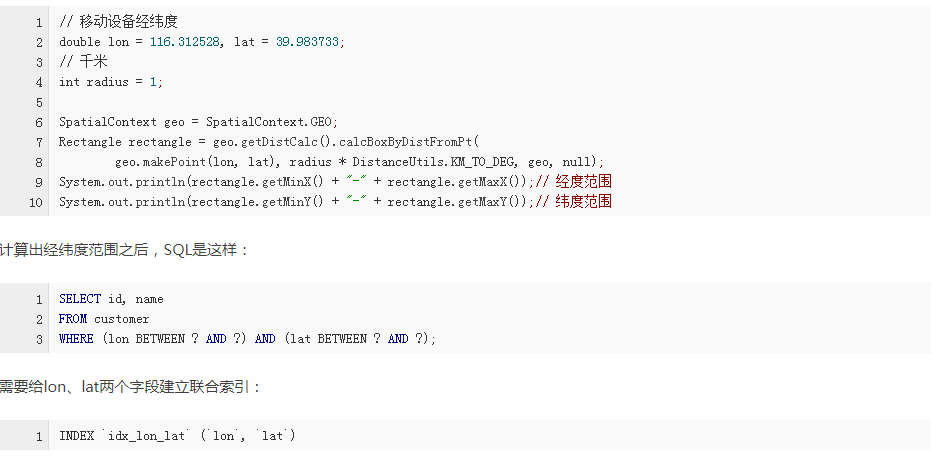Click the paragraph 计算出经纬度范围之后
Image resolution: width=931 pixels, height=465 pixels.
tap(125, 250)
